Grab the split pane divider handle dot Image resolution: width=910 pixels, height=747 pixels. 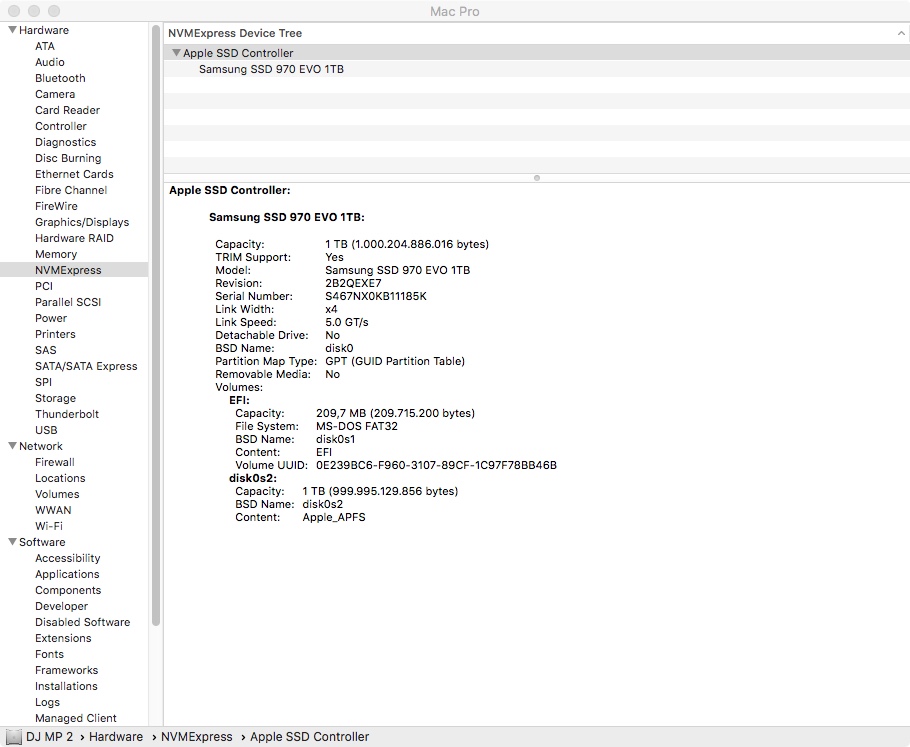pyautogui.click(x=537, y=178)
